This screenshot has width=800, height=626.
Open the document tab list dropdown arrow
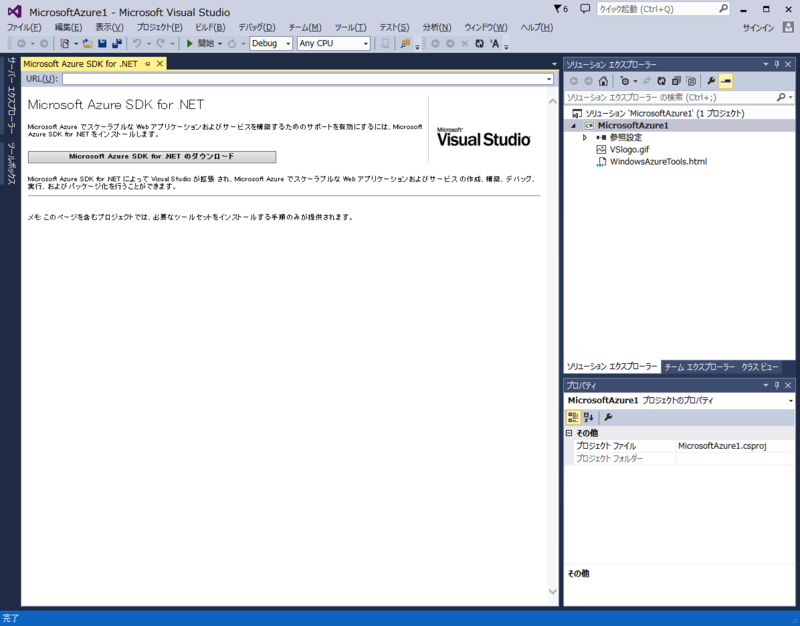554,64
